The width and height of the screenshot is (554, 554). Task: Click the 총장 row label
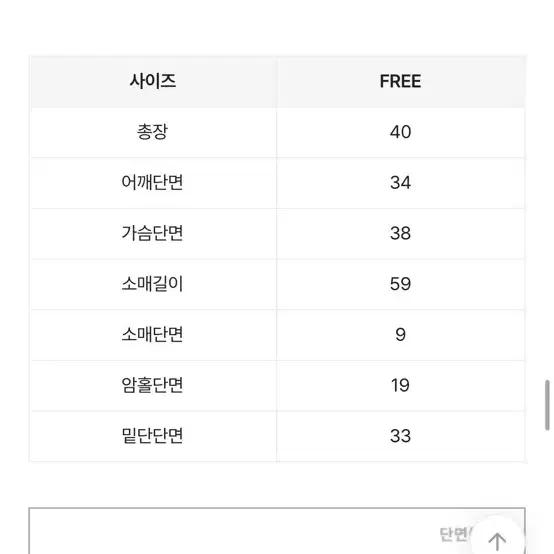pos(153,132)
